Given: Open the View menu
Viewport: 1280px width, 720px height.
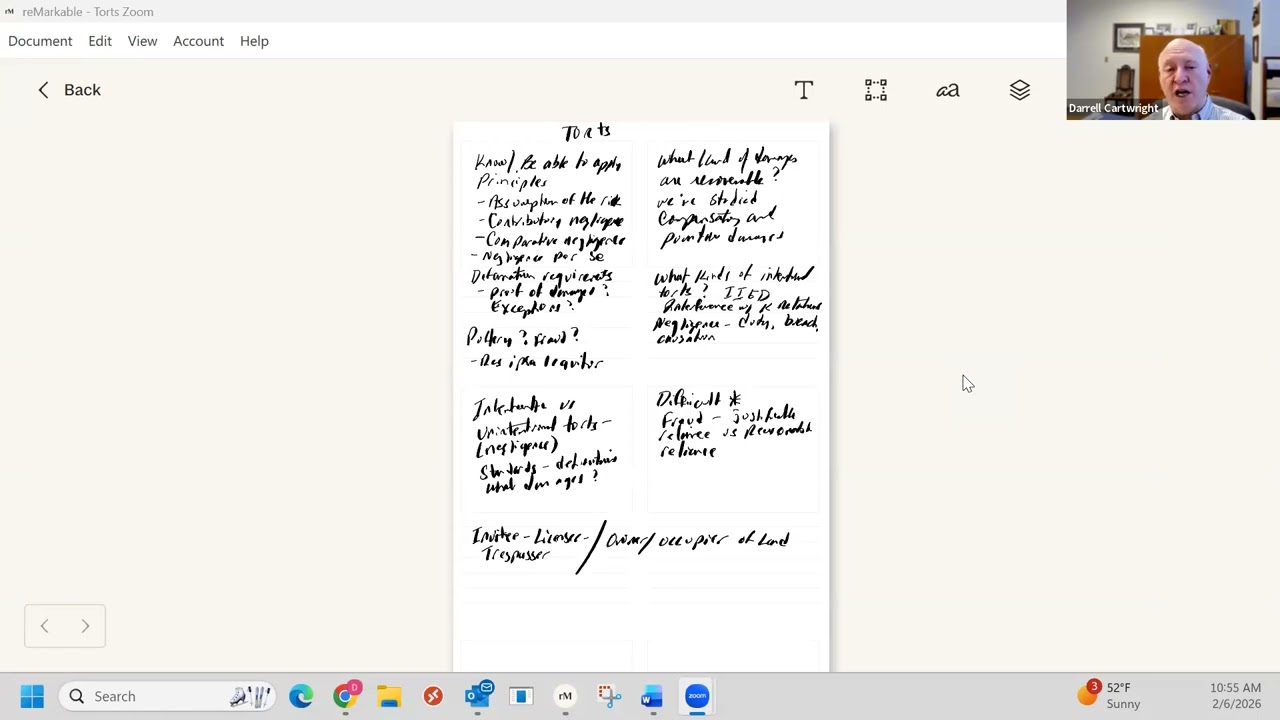Looking at the screenshot, I should [142, 41].
